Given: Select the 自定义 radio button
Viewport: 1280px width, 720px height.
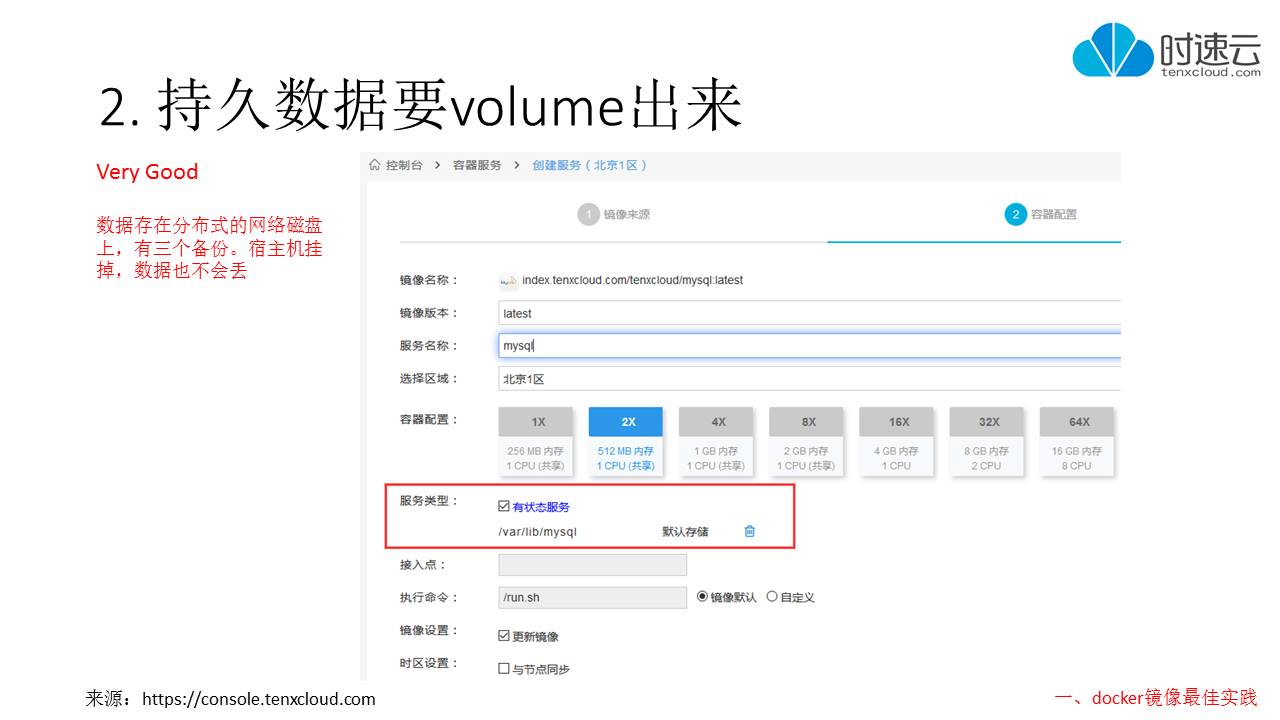Looking at the screenshot, I should 772,597.
